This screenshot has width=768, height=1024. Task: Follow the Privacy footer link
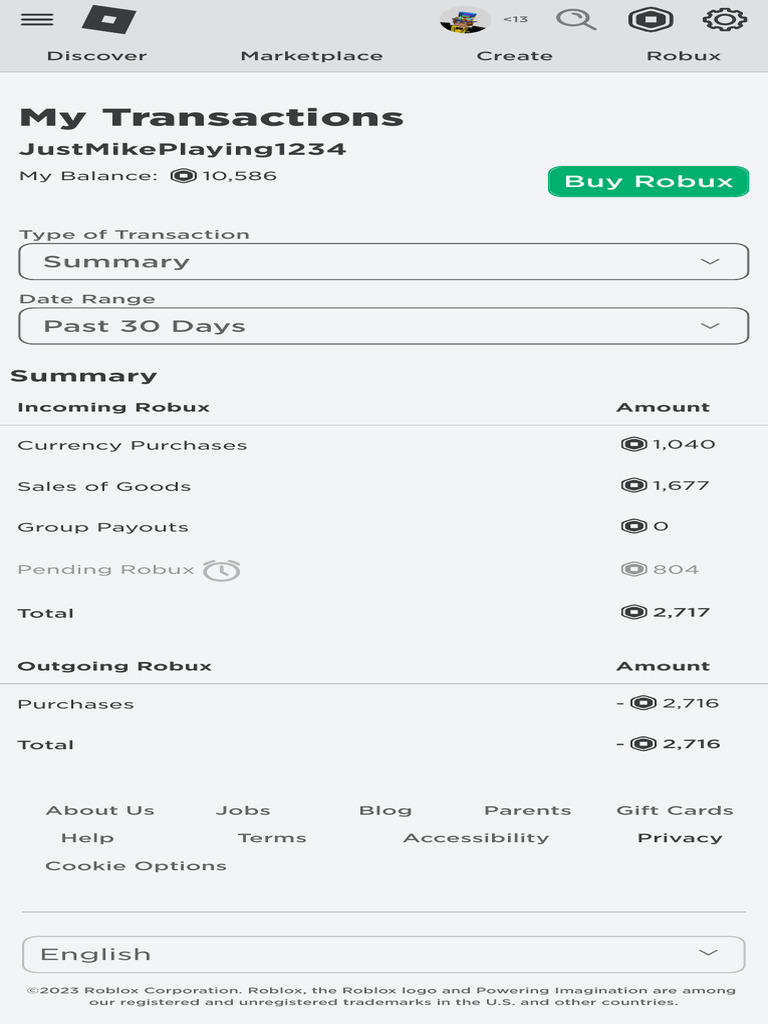click(x=679, y=838)
